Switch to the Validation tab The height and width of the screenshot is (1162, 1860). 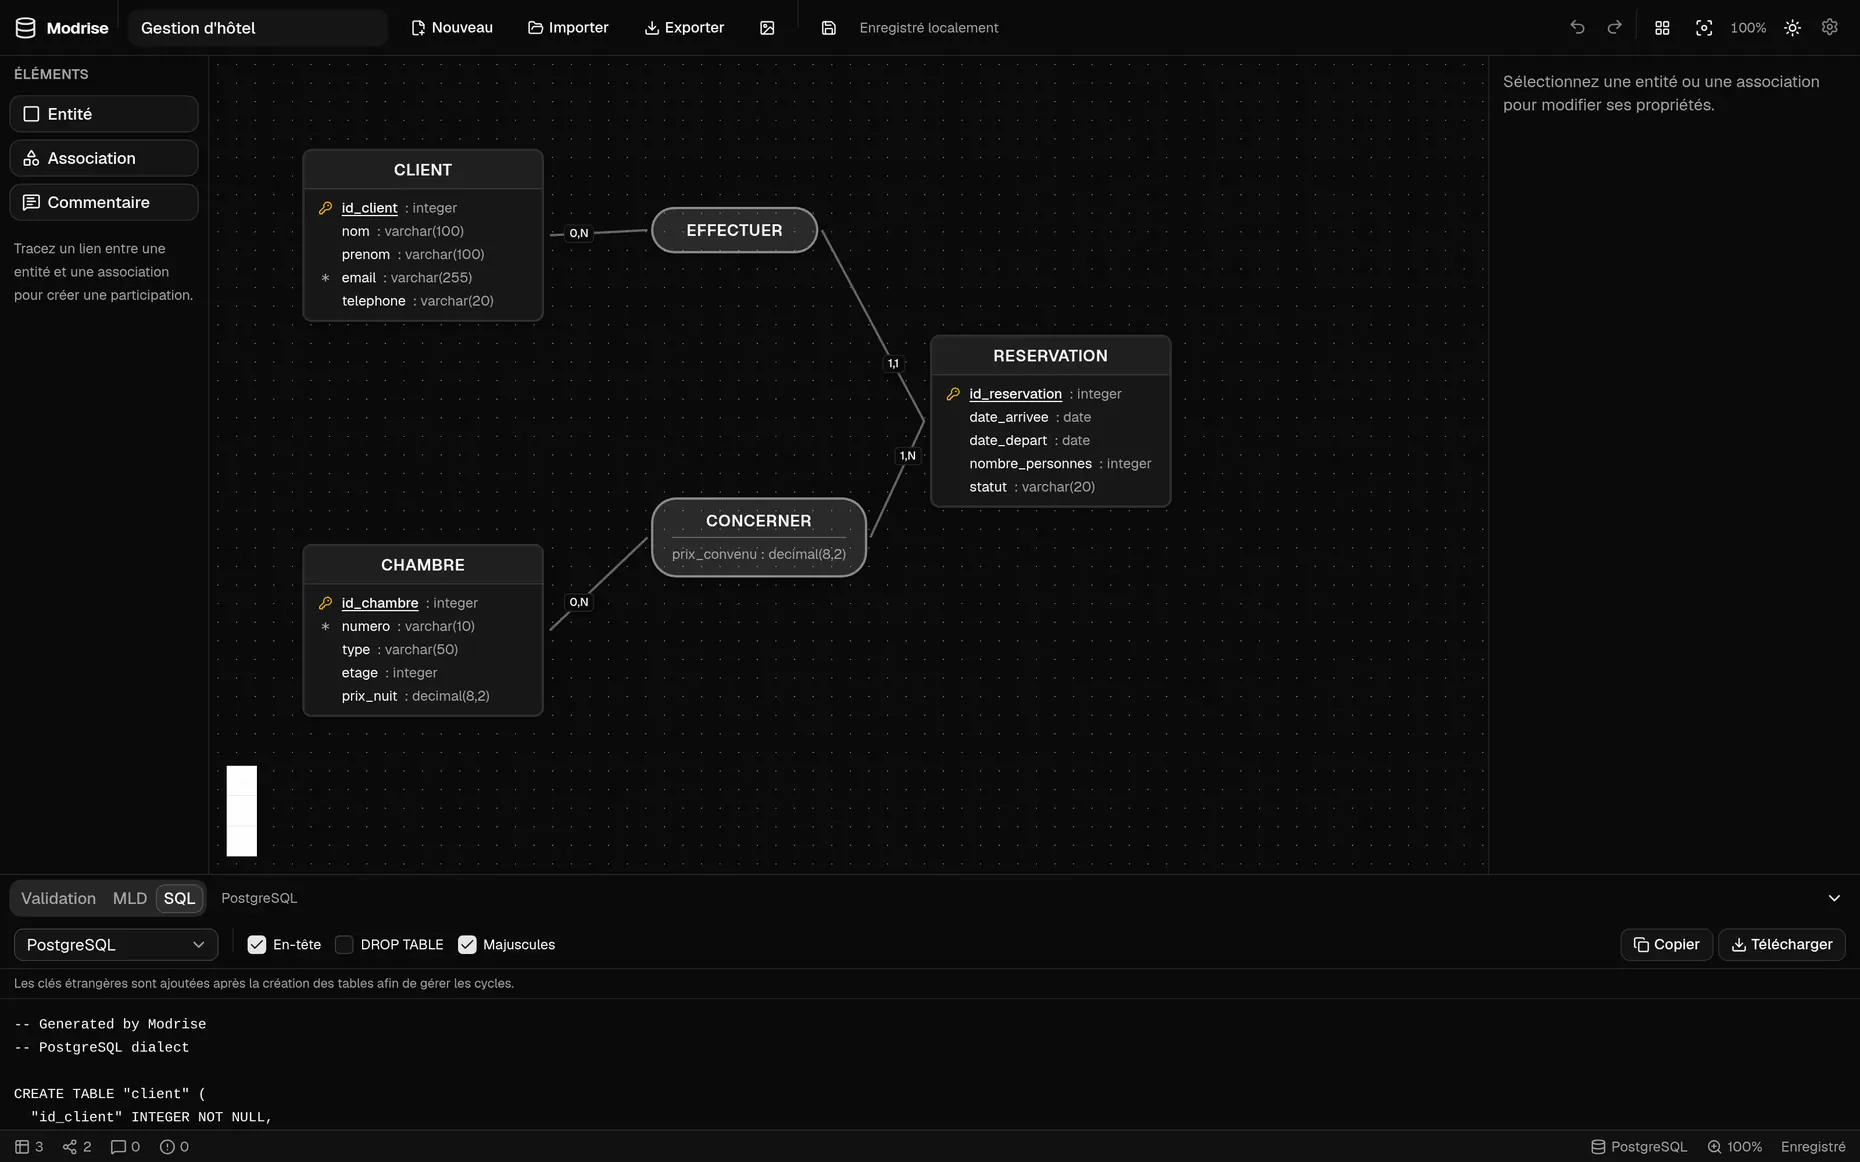[59, 898]
